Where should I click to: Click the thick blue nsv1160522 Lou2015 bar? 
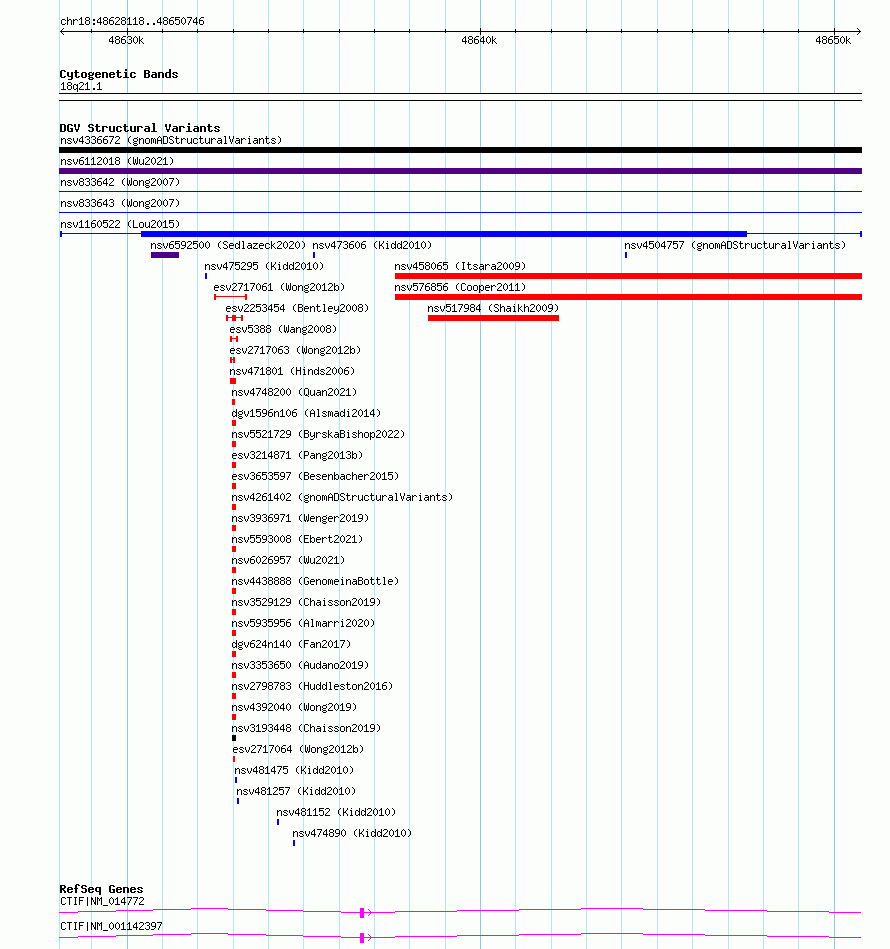click(444, 234)
